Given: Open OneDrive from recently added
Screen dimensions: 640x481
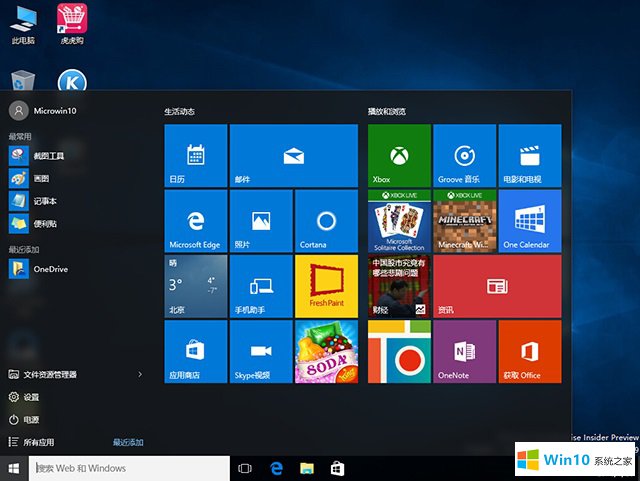Looking at the screenshot, I should point(39,269).
